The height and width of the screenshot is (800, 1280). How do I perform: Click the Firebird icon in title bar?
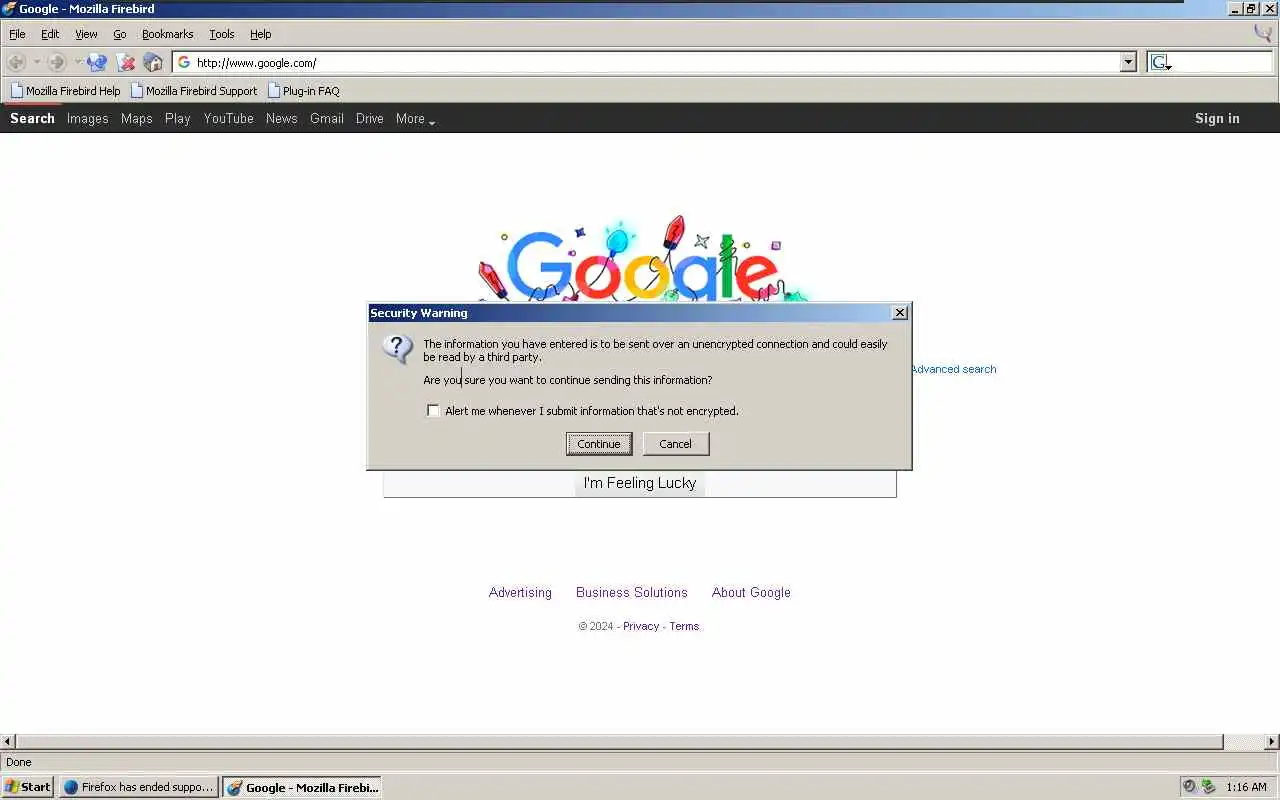(x=9, y=8)
